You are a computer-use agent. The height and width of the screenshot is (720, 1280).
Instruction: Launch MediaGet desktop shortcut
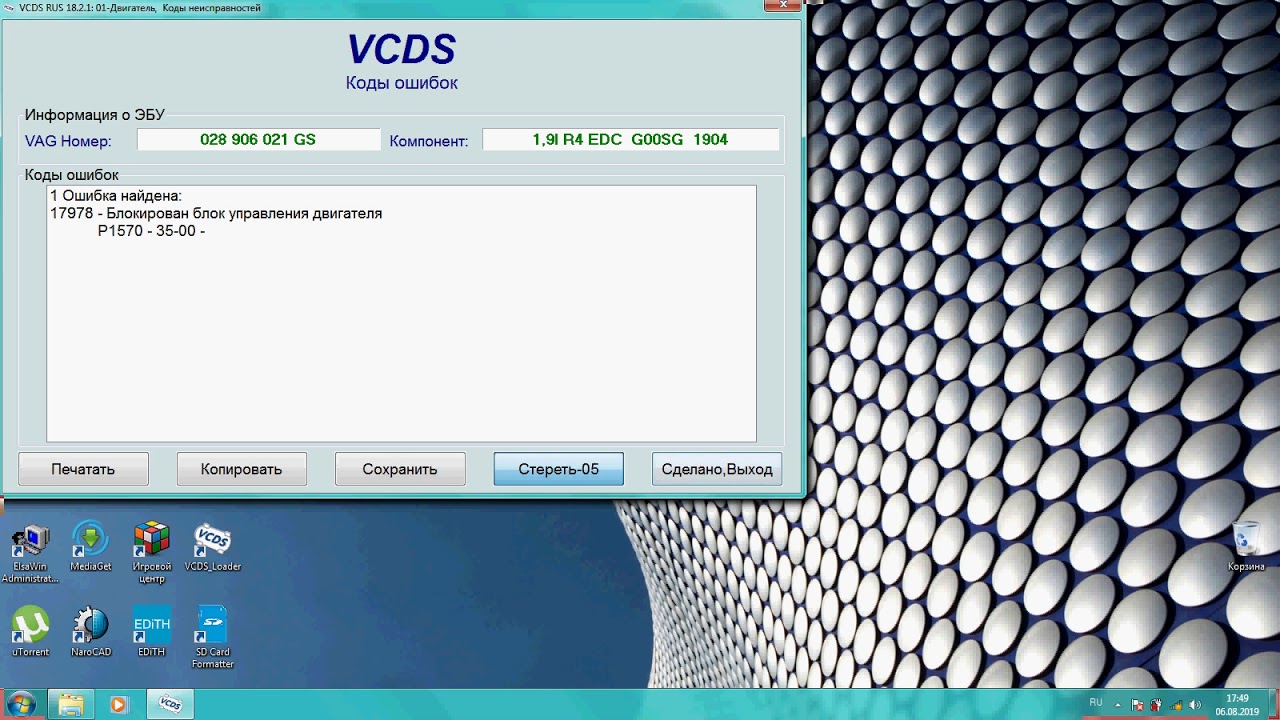[91, 547]
